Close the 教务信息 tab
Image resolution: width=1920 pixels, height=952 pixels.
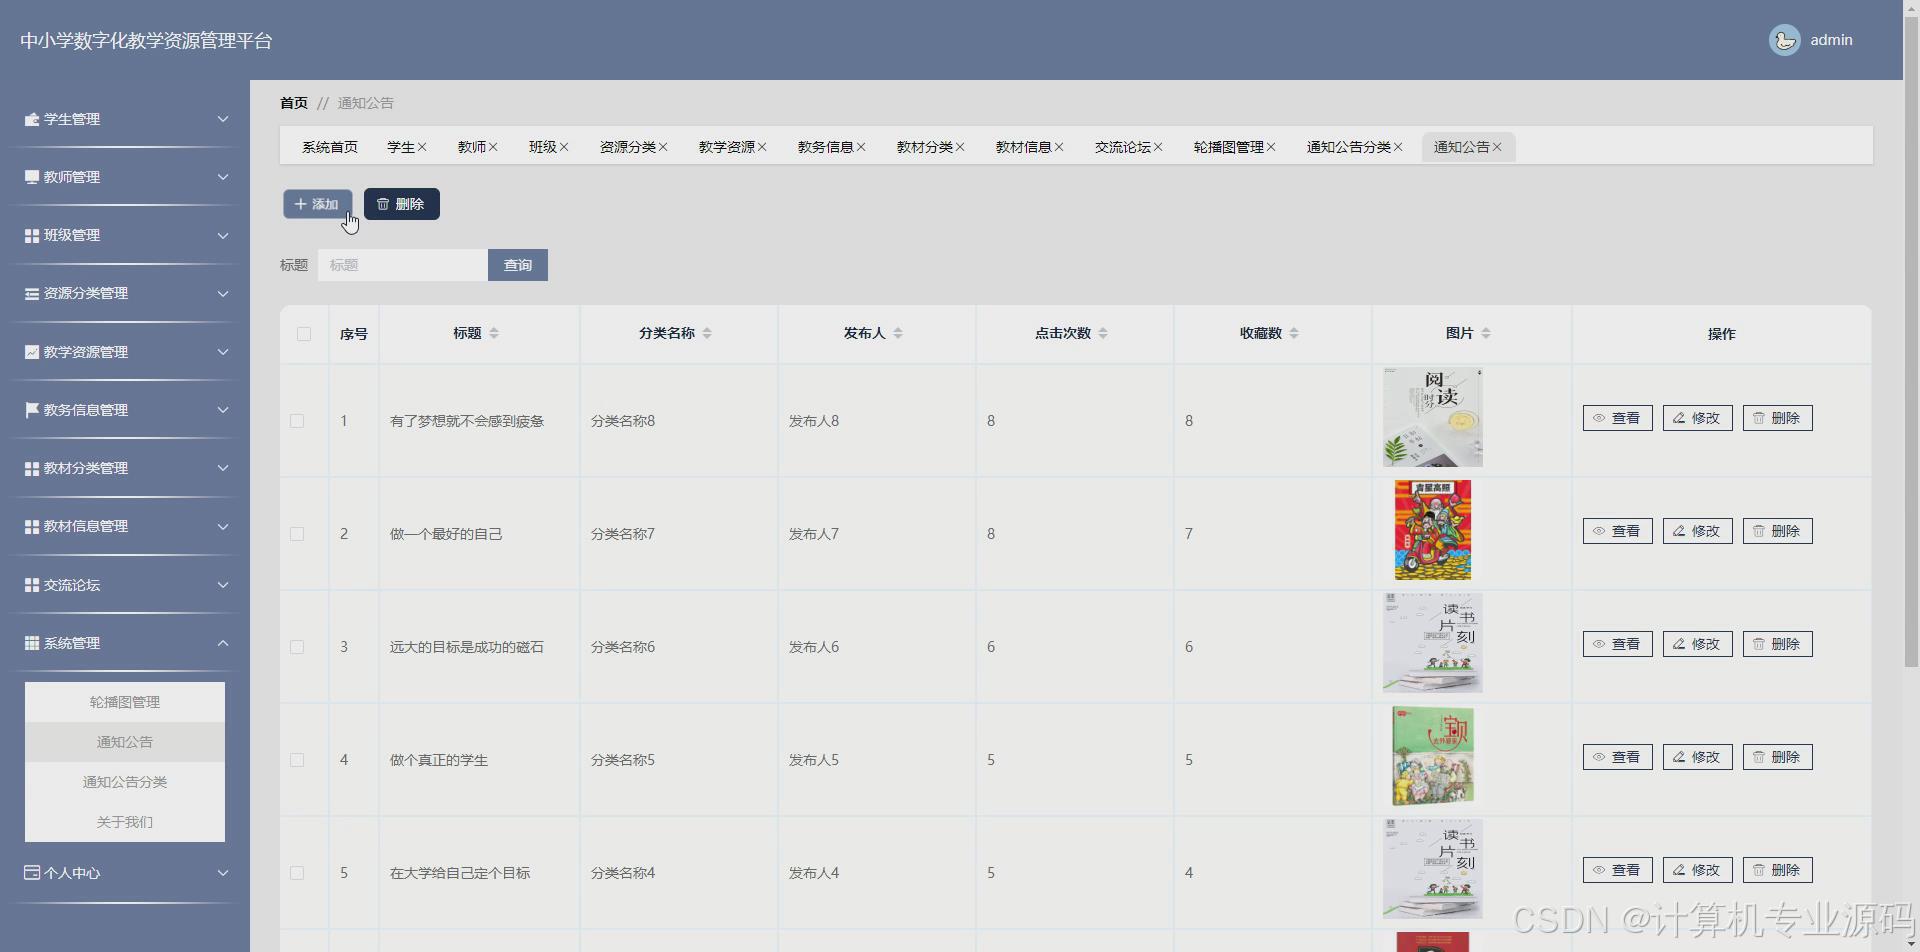coord(861,147)
